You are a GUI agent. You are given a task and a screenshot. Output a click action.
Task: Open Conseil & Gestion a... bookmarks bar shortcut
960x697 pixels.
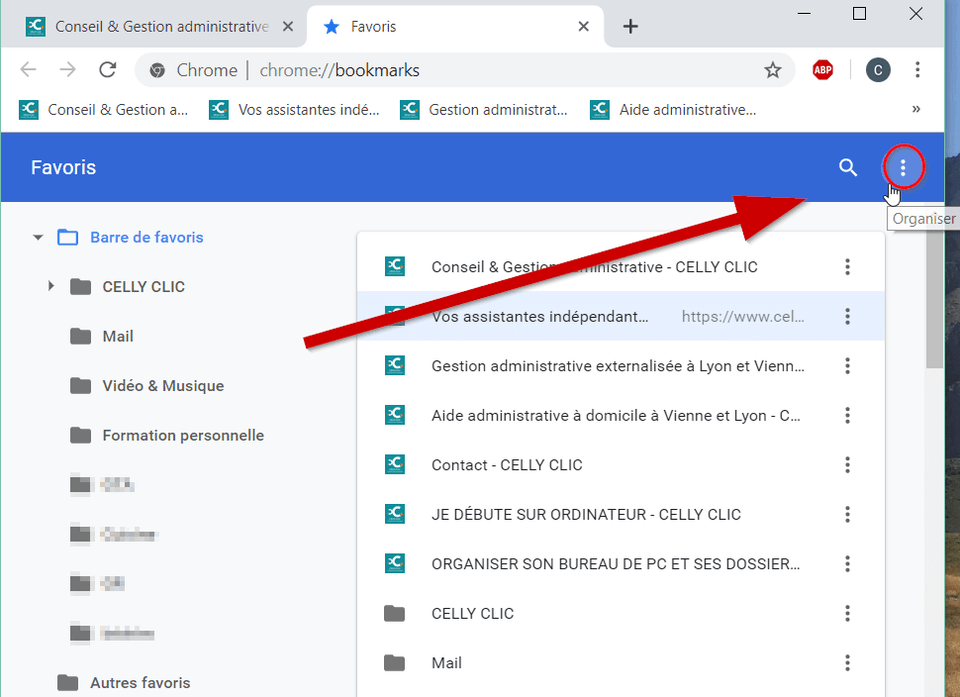104,110
